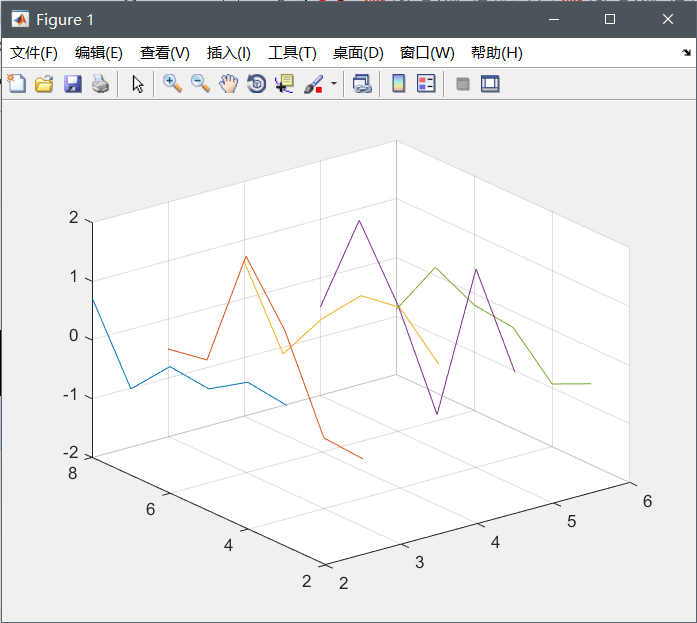Click Show Plot Tools and dock icon

click(x=490, y=84)
